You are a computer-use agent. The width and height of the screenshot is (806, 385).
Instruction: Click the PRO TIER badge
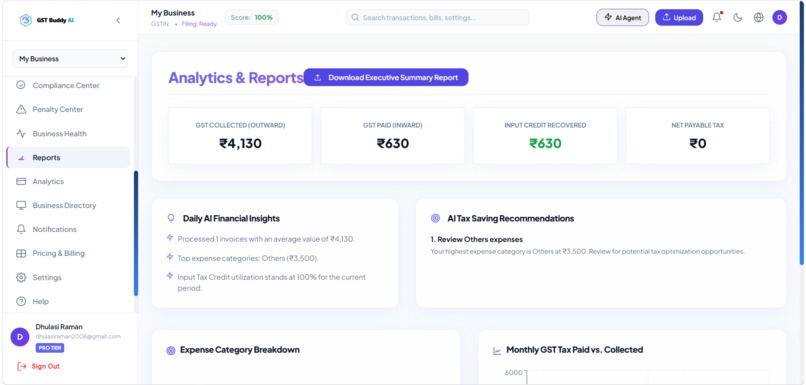pyautogui.click(x=50, y=348)
